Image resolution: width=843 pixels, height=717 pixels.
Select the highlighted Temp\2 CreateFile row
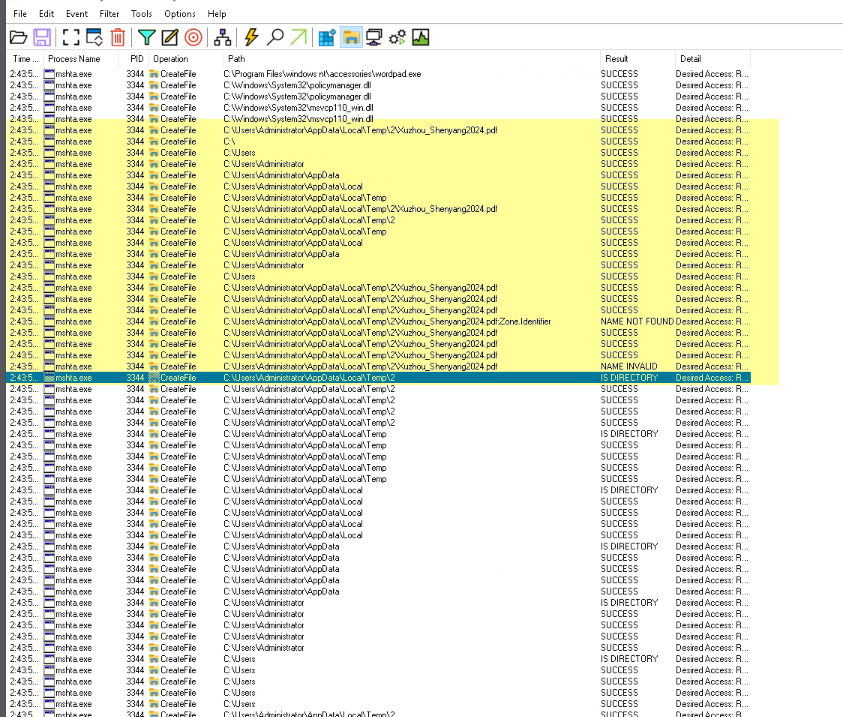tap(300, 377)
